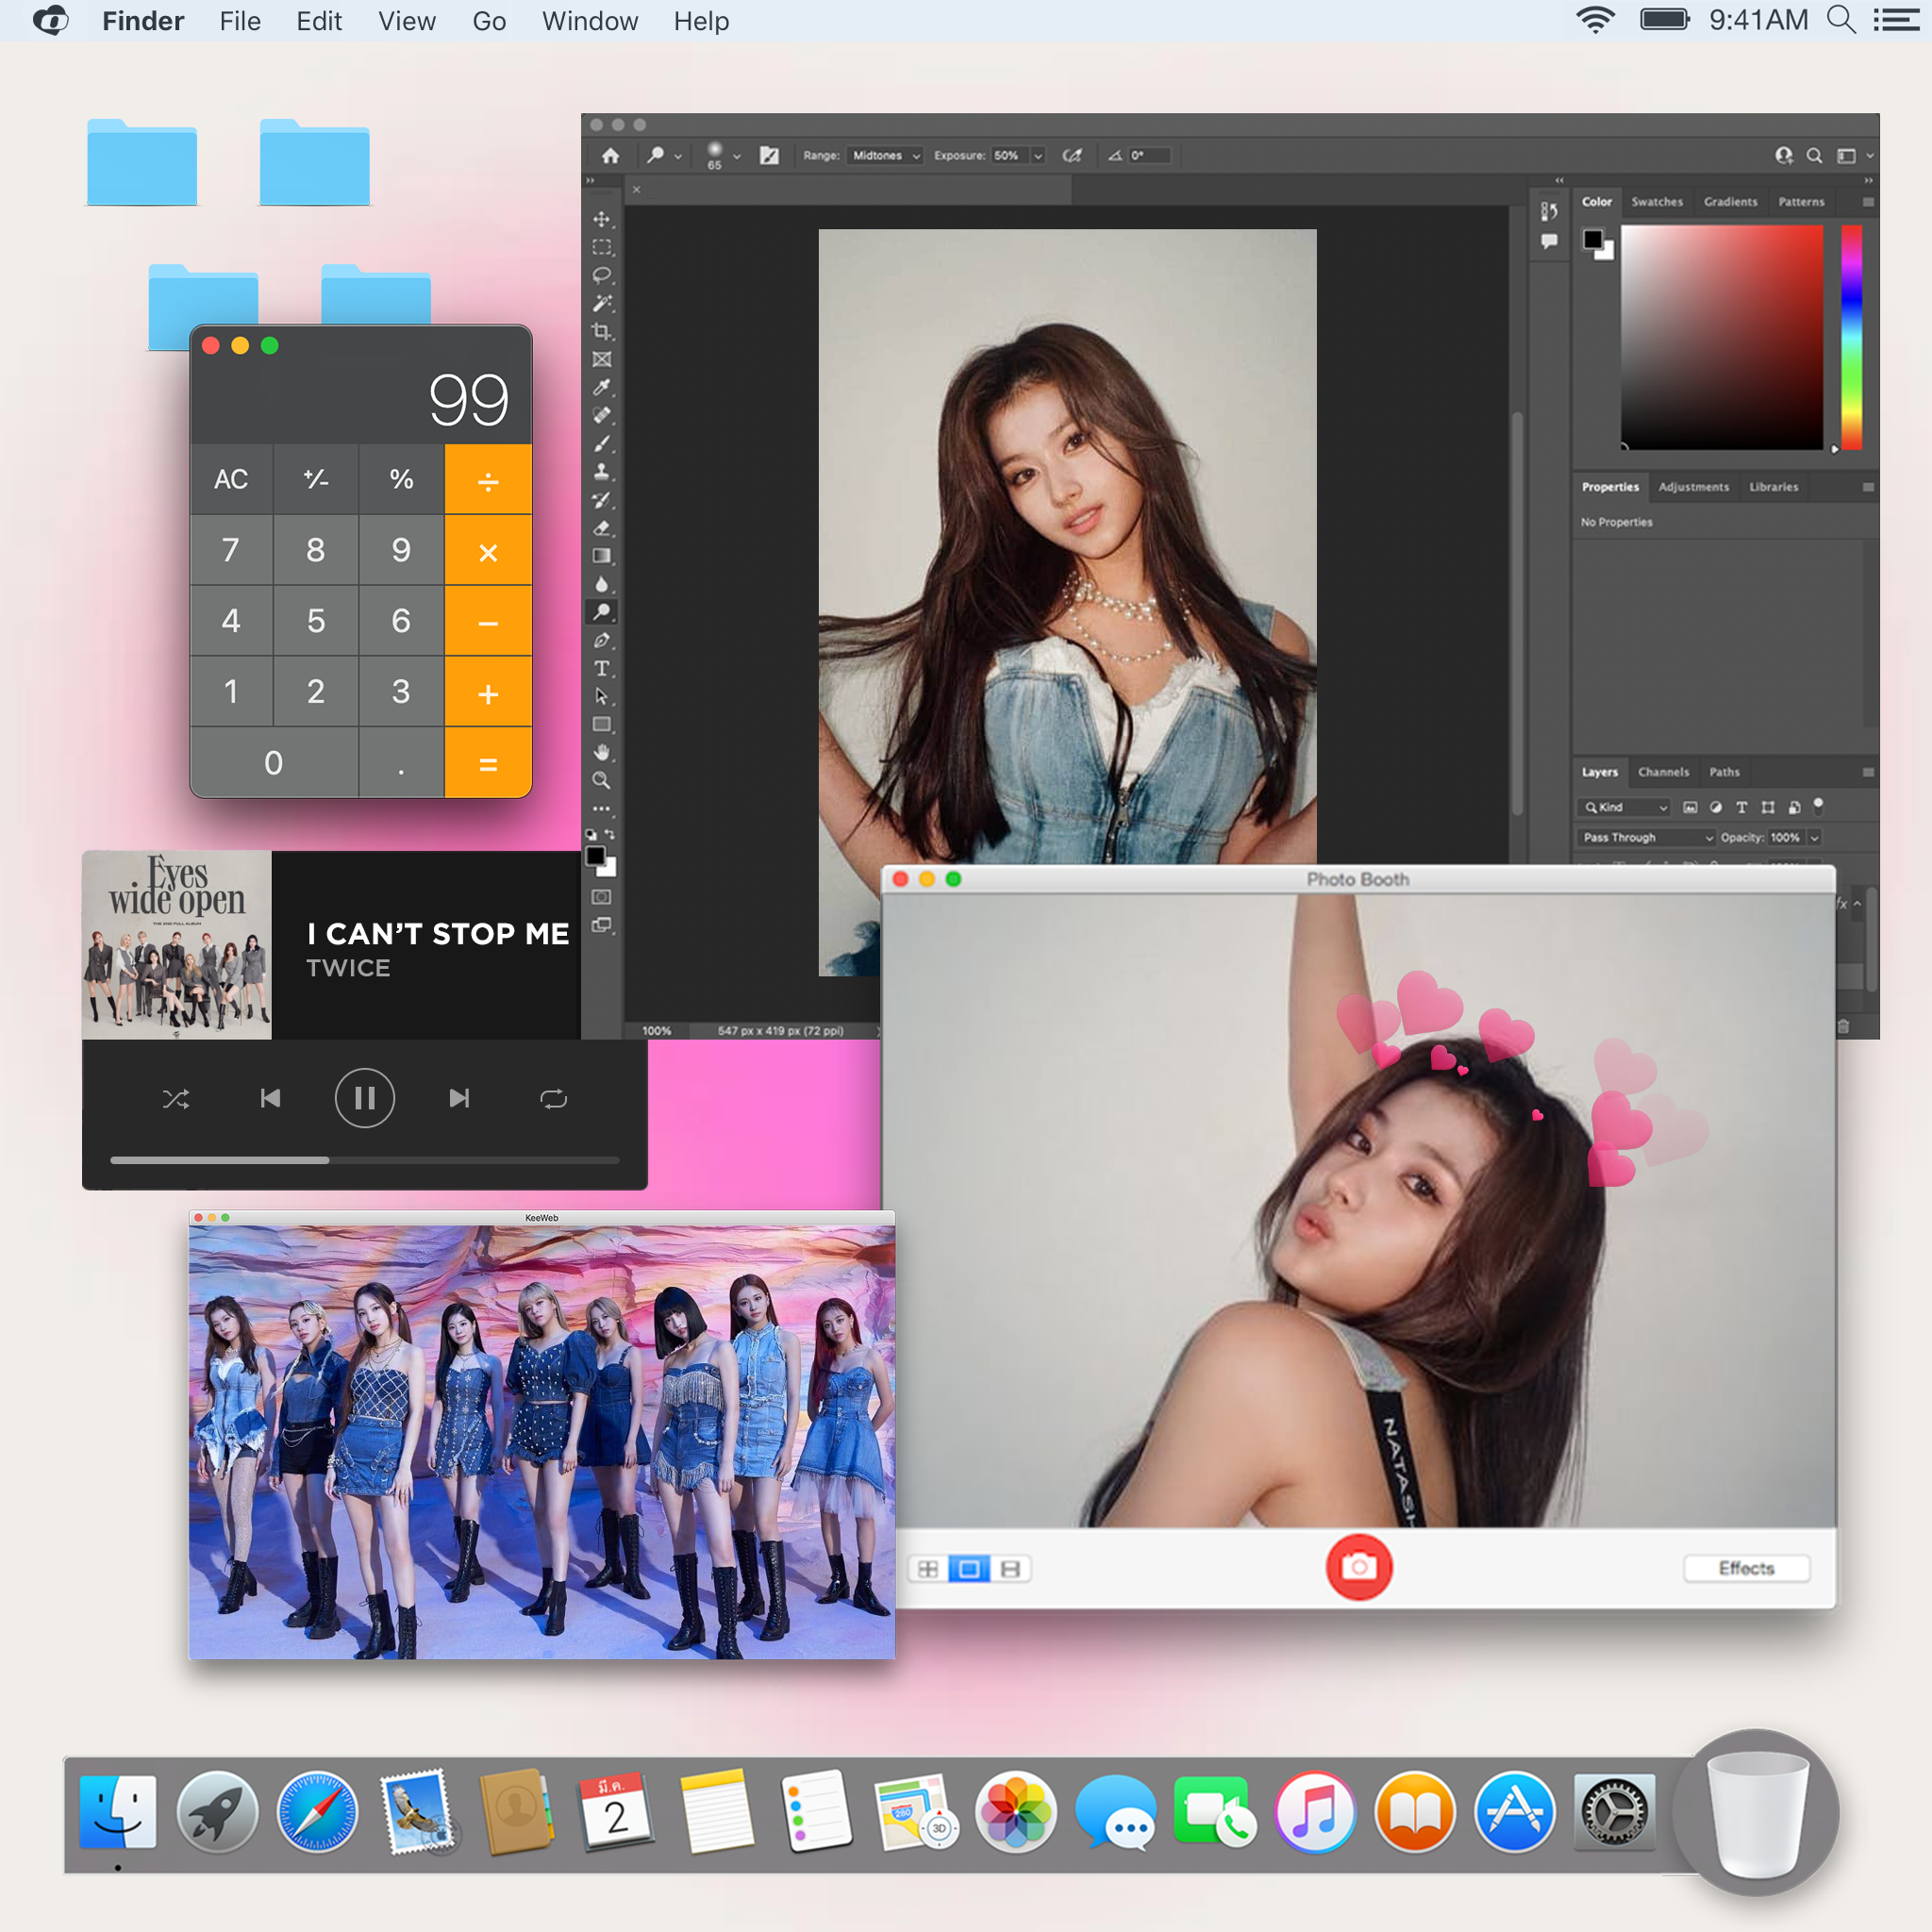Click the red shutter button in Photo Booth
This screenshot has height=1932, width=1932.
click(1359, 1568)
